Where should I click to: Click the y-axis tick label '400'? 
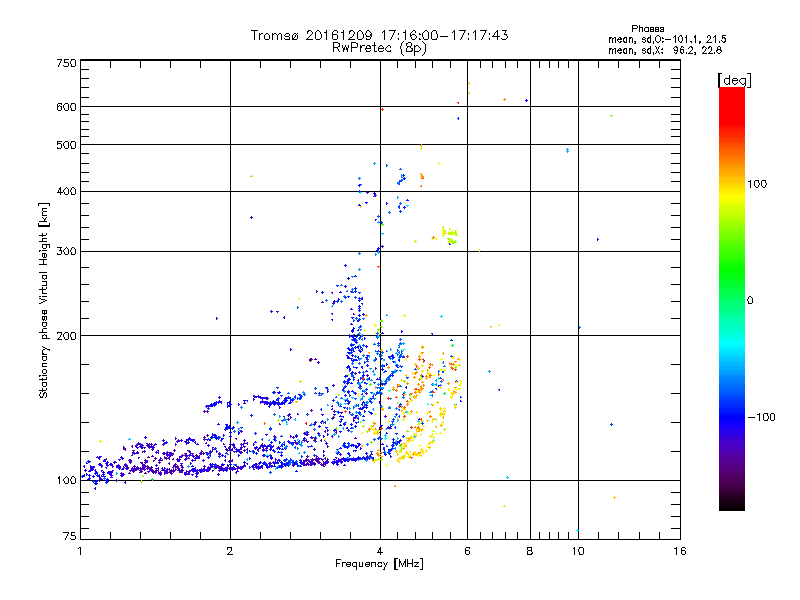coord(66,192)
